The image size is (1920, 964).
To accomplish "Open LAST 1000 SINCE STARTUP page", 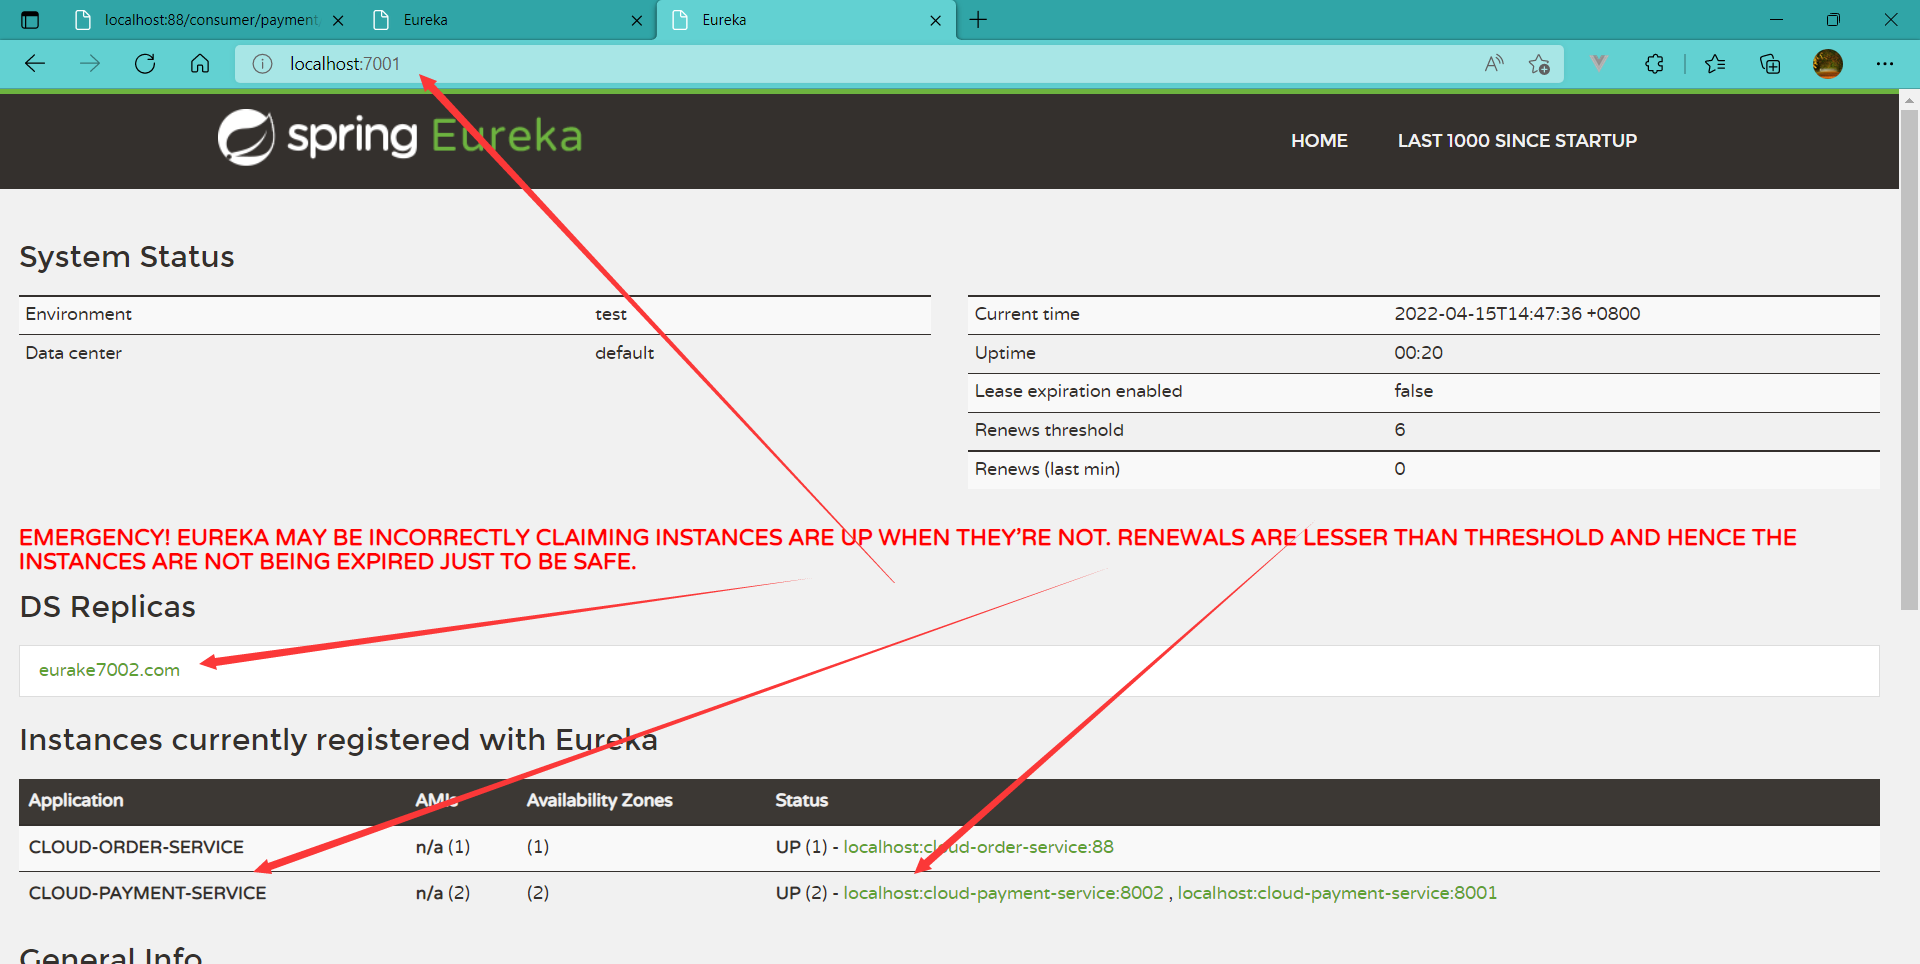I will click(1517, 141).
